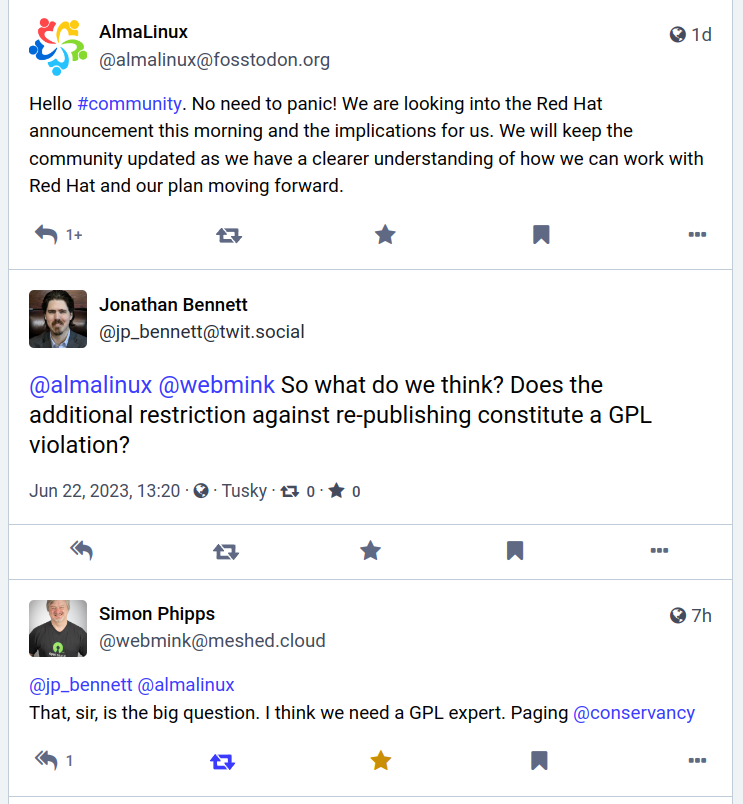Boost the AlmaLinux post
Screen dimensions: 743x804
coord(229,235)
